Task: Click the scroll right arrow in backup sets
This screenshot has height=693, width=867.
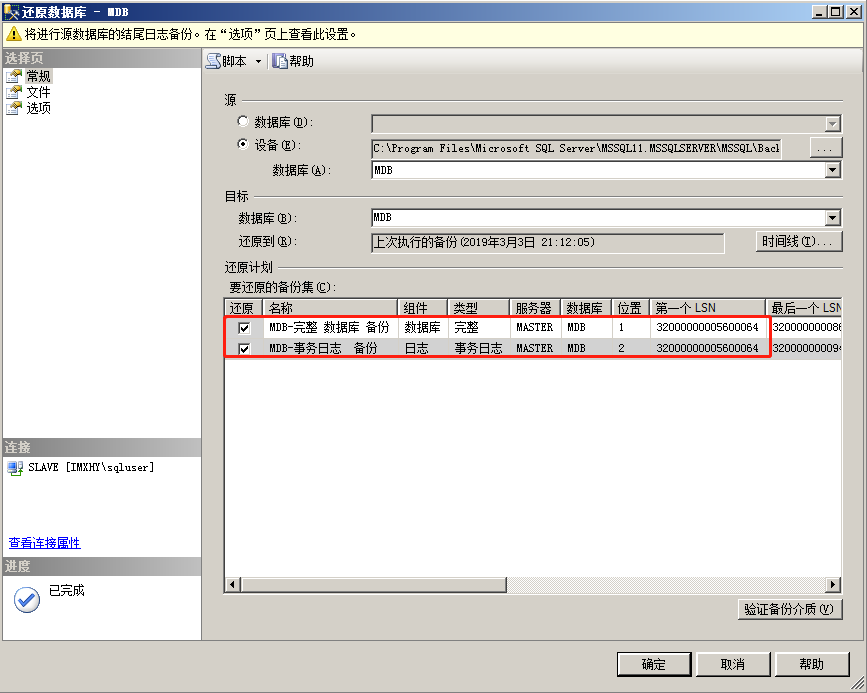Action: pos(833,585)
